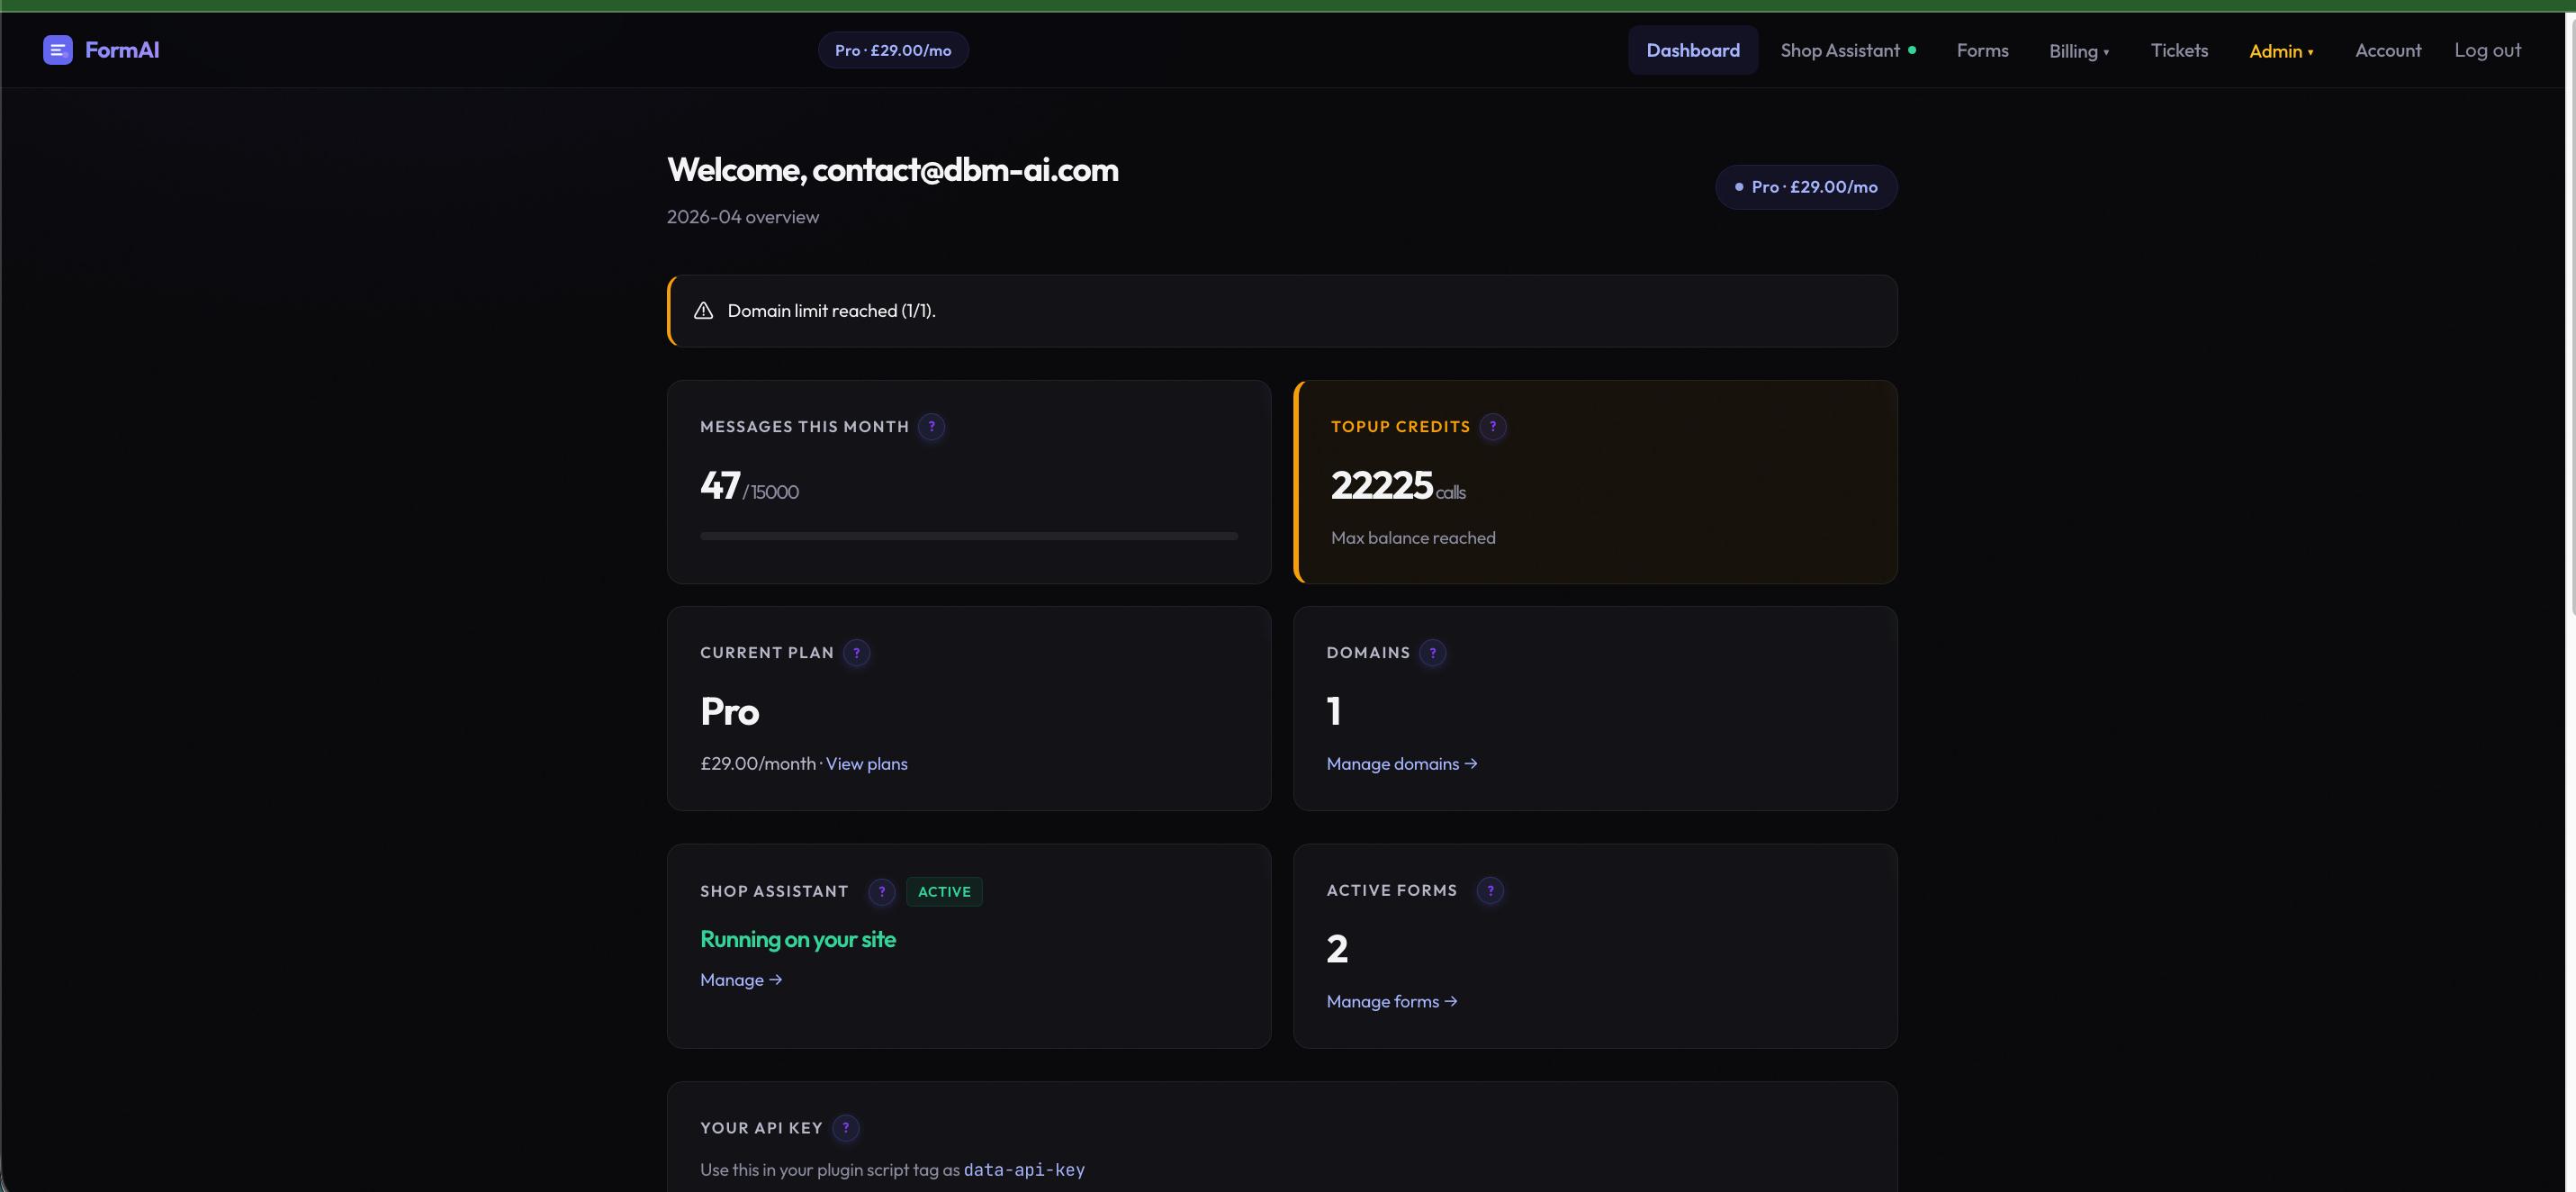Open Manage domains

(x=1401, y=763)
